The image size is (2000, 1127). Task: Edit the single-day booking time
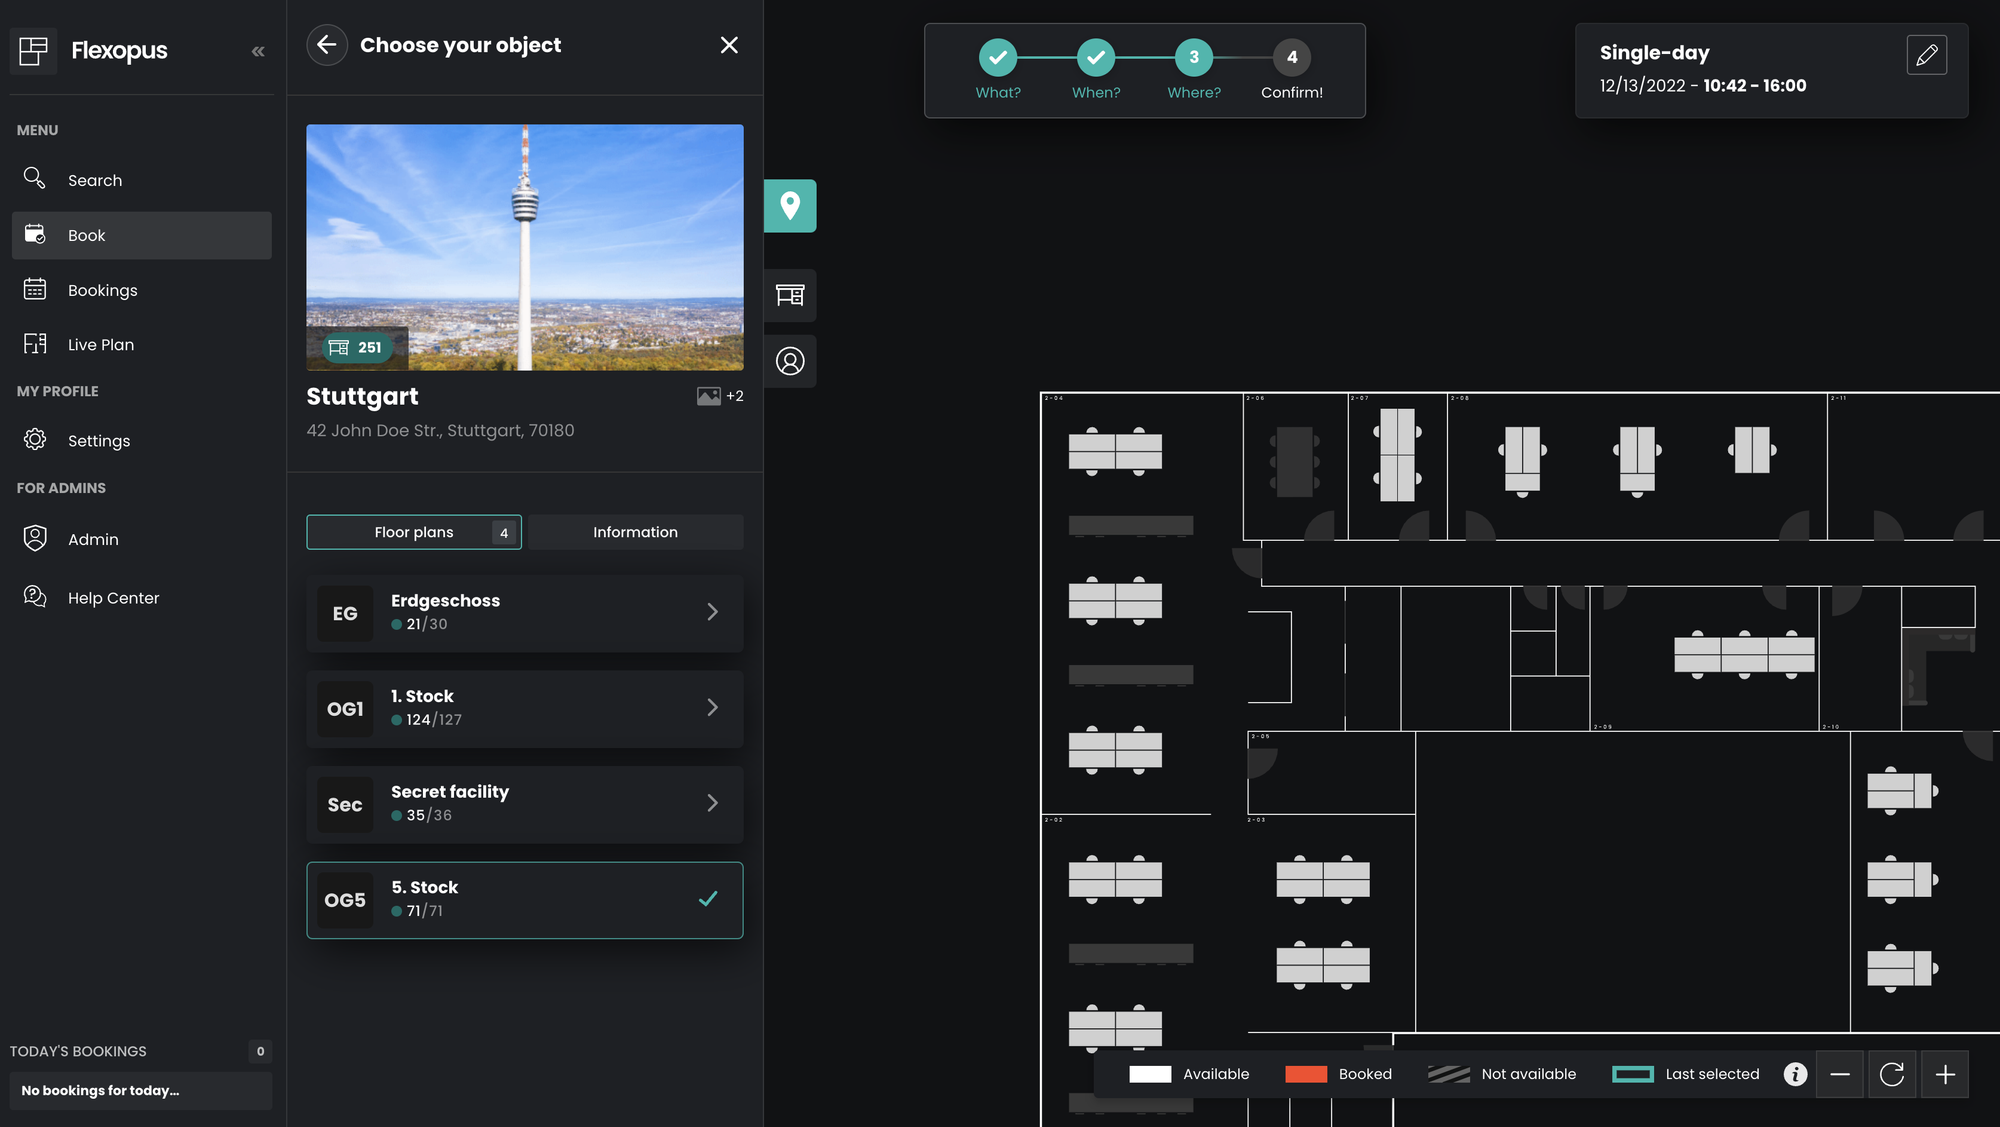tap(1926, 55)
